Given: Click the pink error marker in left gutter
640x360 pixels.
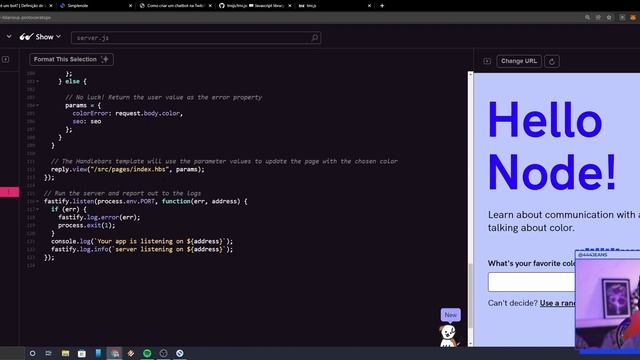Looking at the screenshot, I should coord(9,192).
